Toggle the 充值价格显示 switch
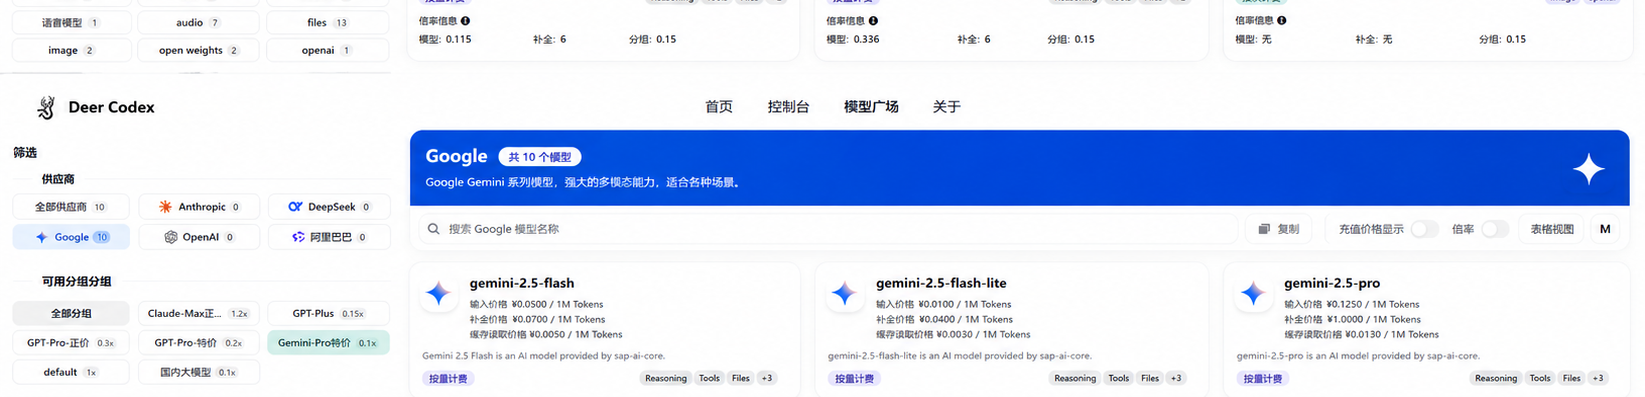This screenshot has height=397, width=1645. [1425, 229]
